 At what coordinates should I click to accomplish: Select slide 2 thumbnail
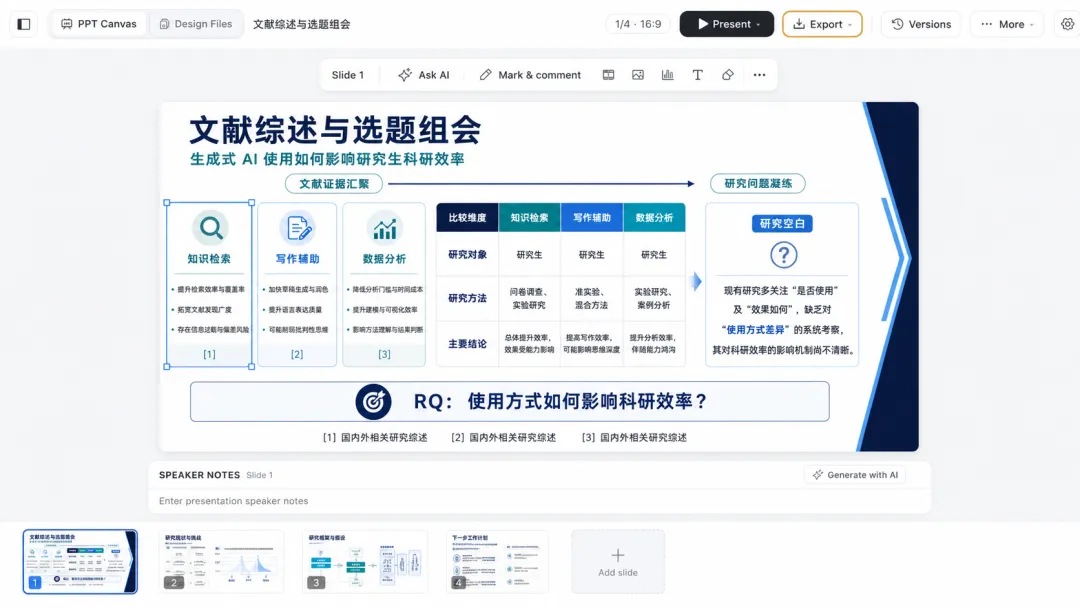coord(221,561)
